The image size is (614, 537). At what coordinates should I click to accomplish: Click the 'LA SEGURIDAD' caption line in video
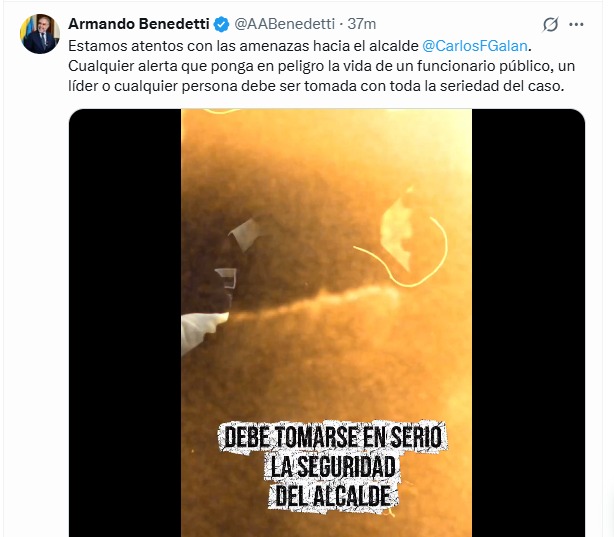click(333, 466)
